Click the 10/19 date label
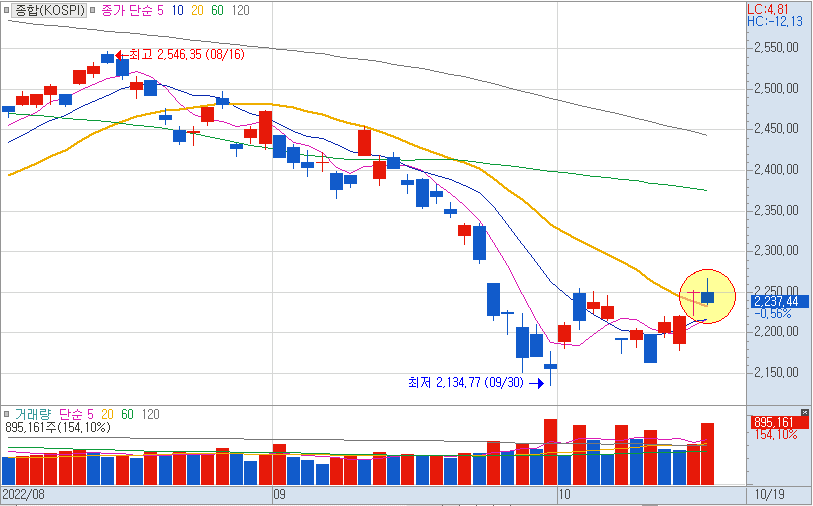Viewport: 813px width, 506px height. 769,494
